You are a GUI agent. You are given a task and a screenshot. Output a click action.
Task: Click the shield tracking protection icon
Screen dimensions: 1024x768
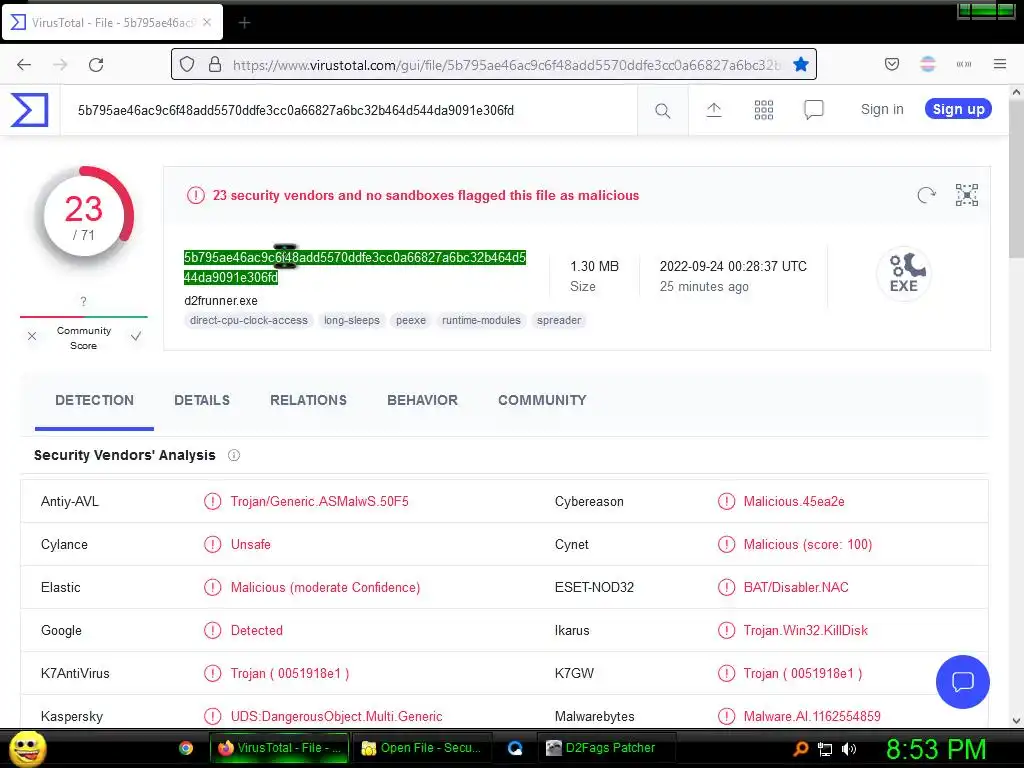[187, 64]
